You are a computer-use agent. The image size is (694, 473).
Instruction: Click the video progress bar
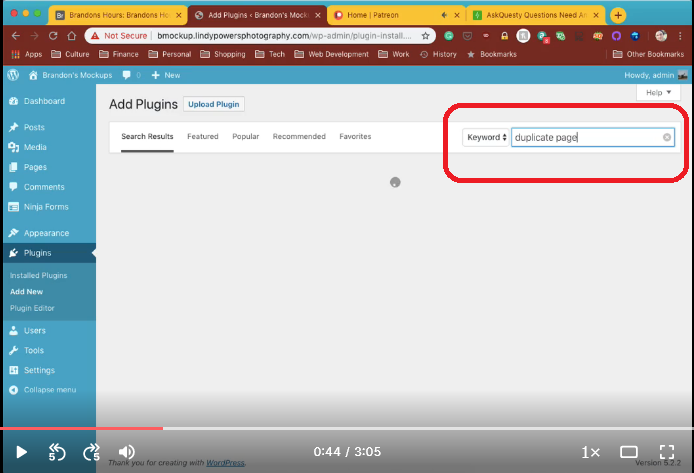(x=347, y=428)
